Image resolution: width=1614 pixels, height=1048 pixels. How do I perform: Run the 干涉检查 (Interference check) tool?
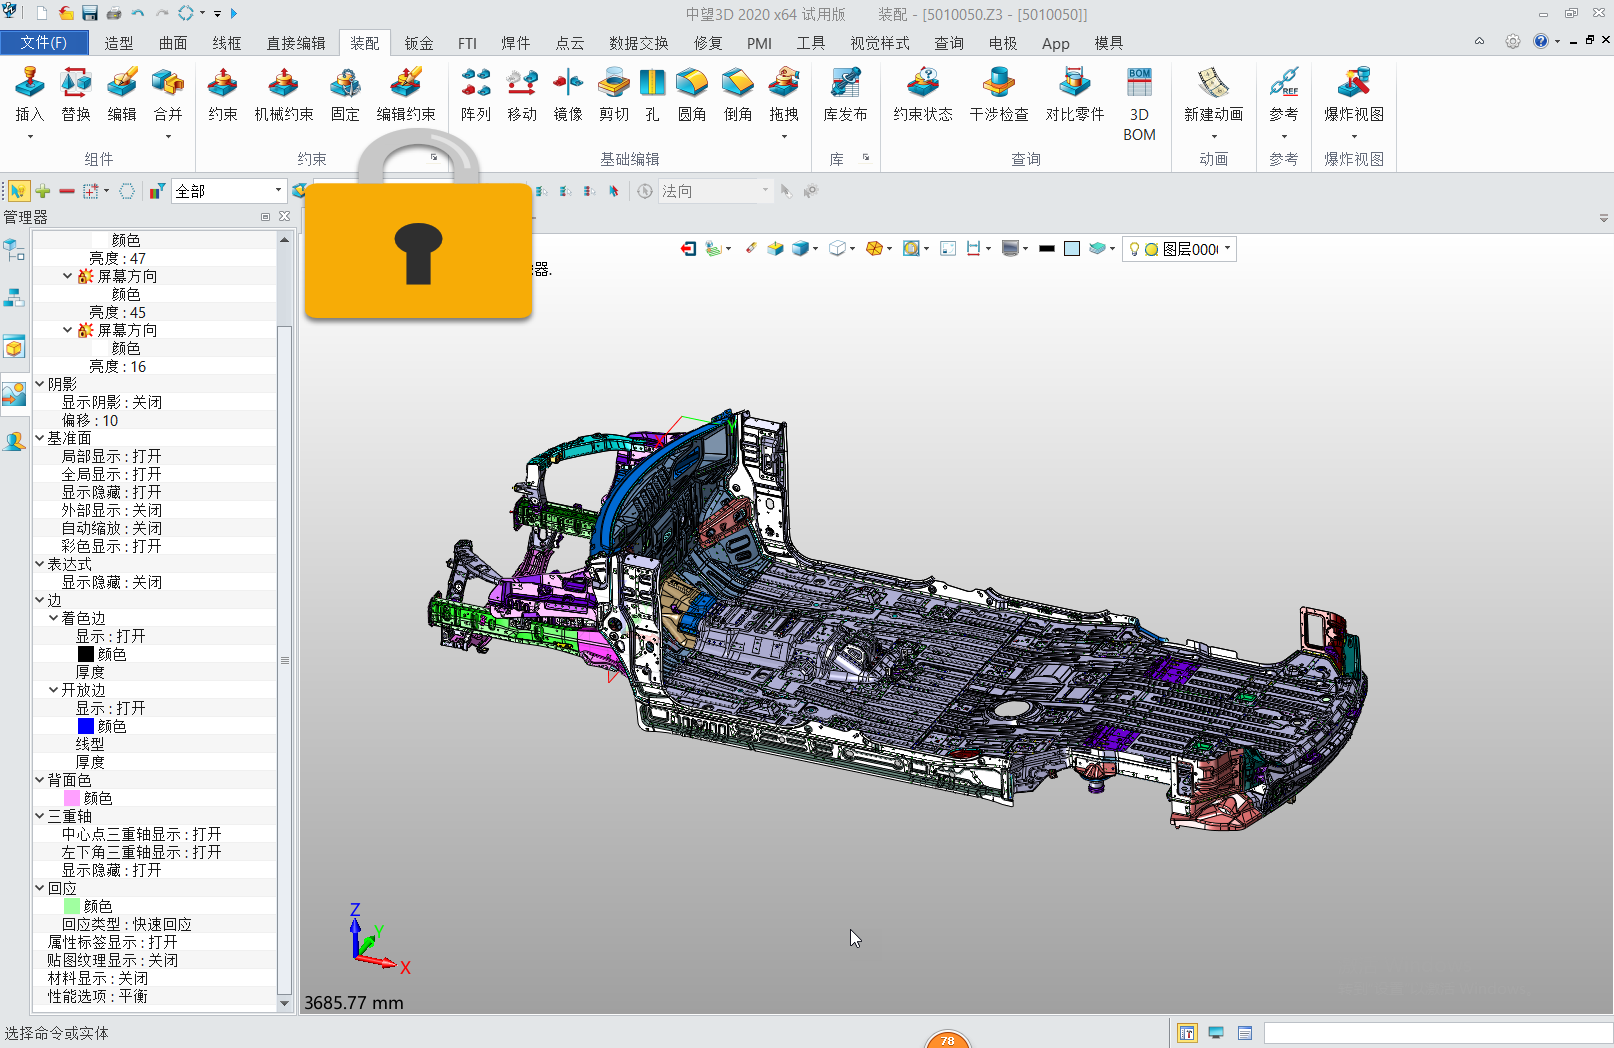999,95
